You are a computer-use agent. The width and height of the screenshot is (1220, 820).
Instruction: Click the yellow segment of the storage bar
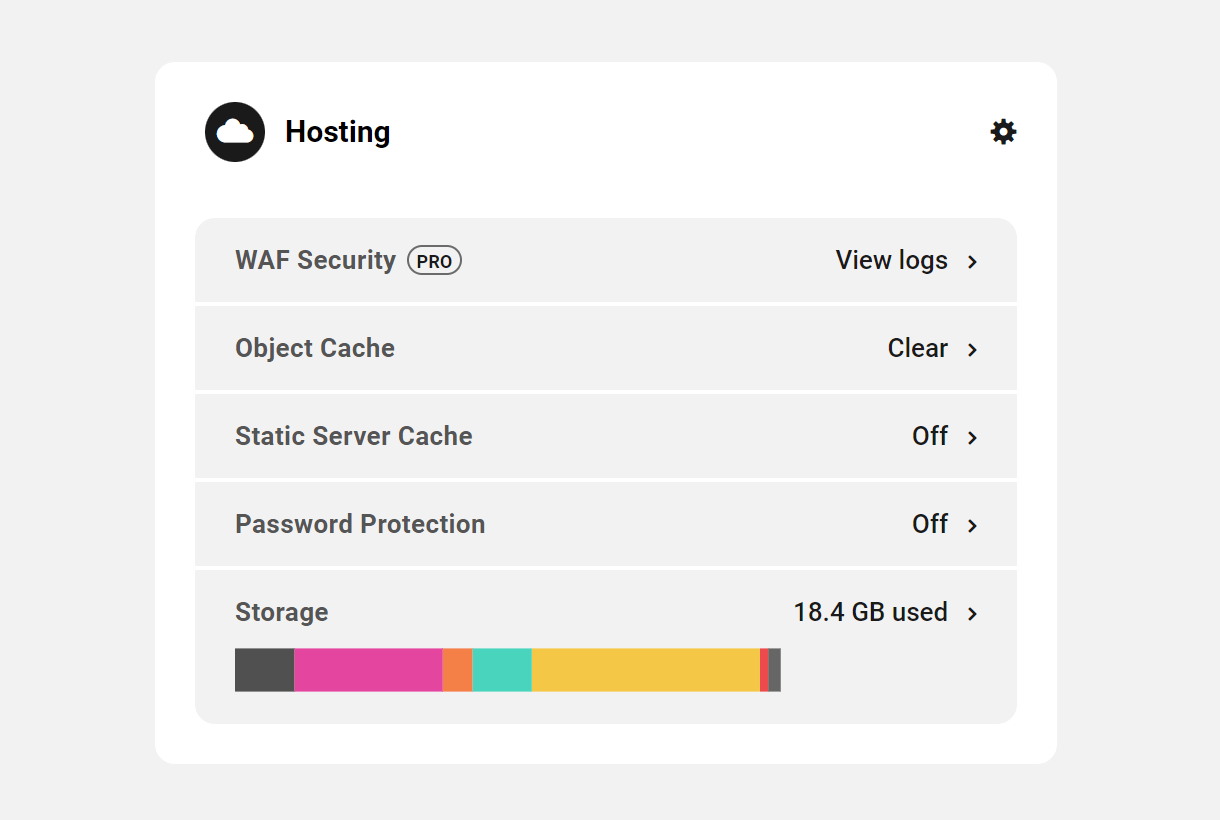645,670
